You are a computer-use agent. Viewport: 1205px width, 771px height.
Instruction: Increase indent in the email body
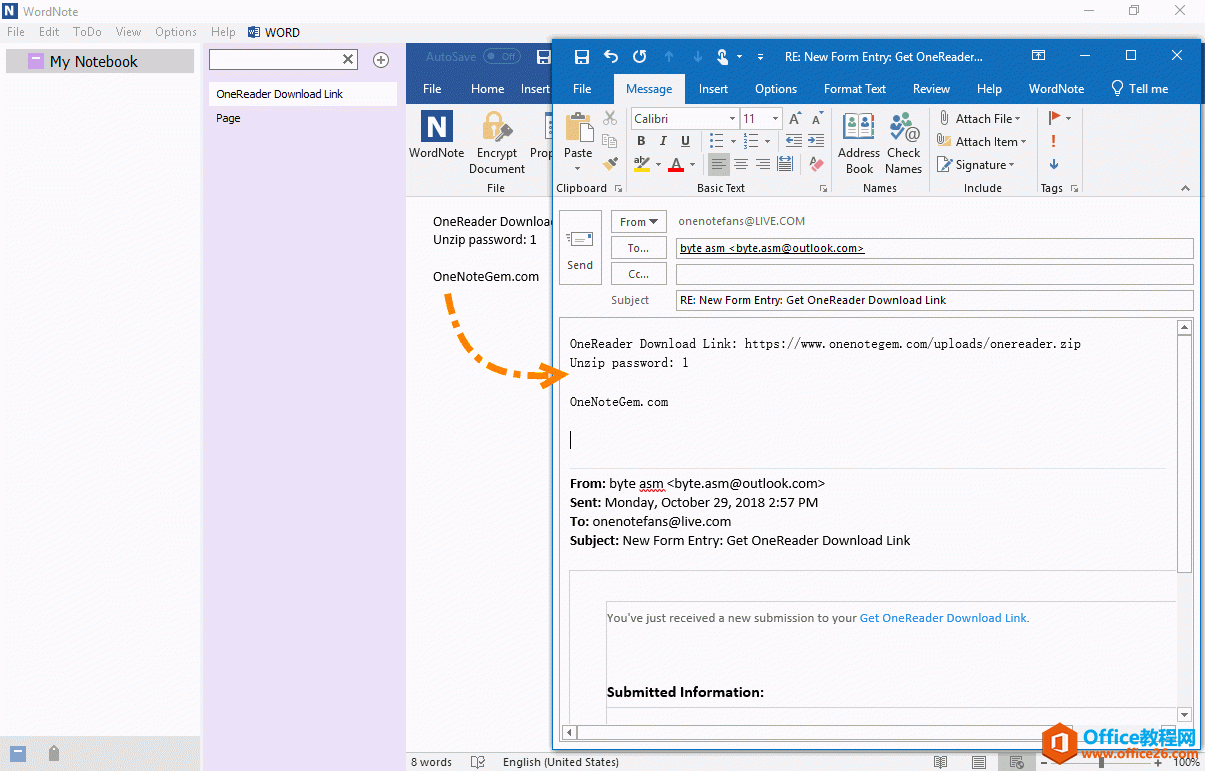(815, 141)
